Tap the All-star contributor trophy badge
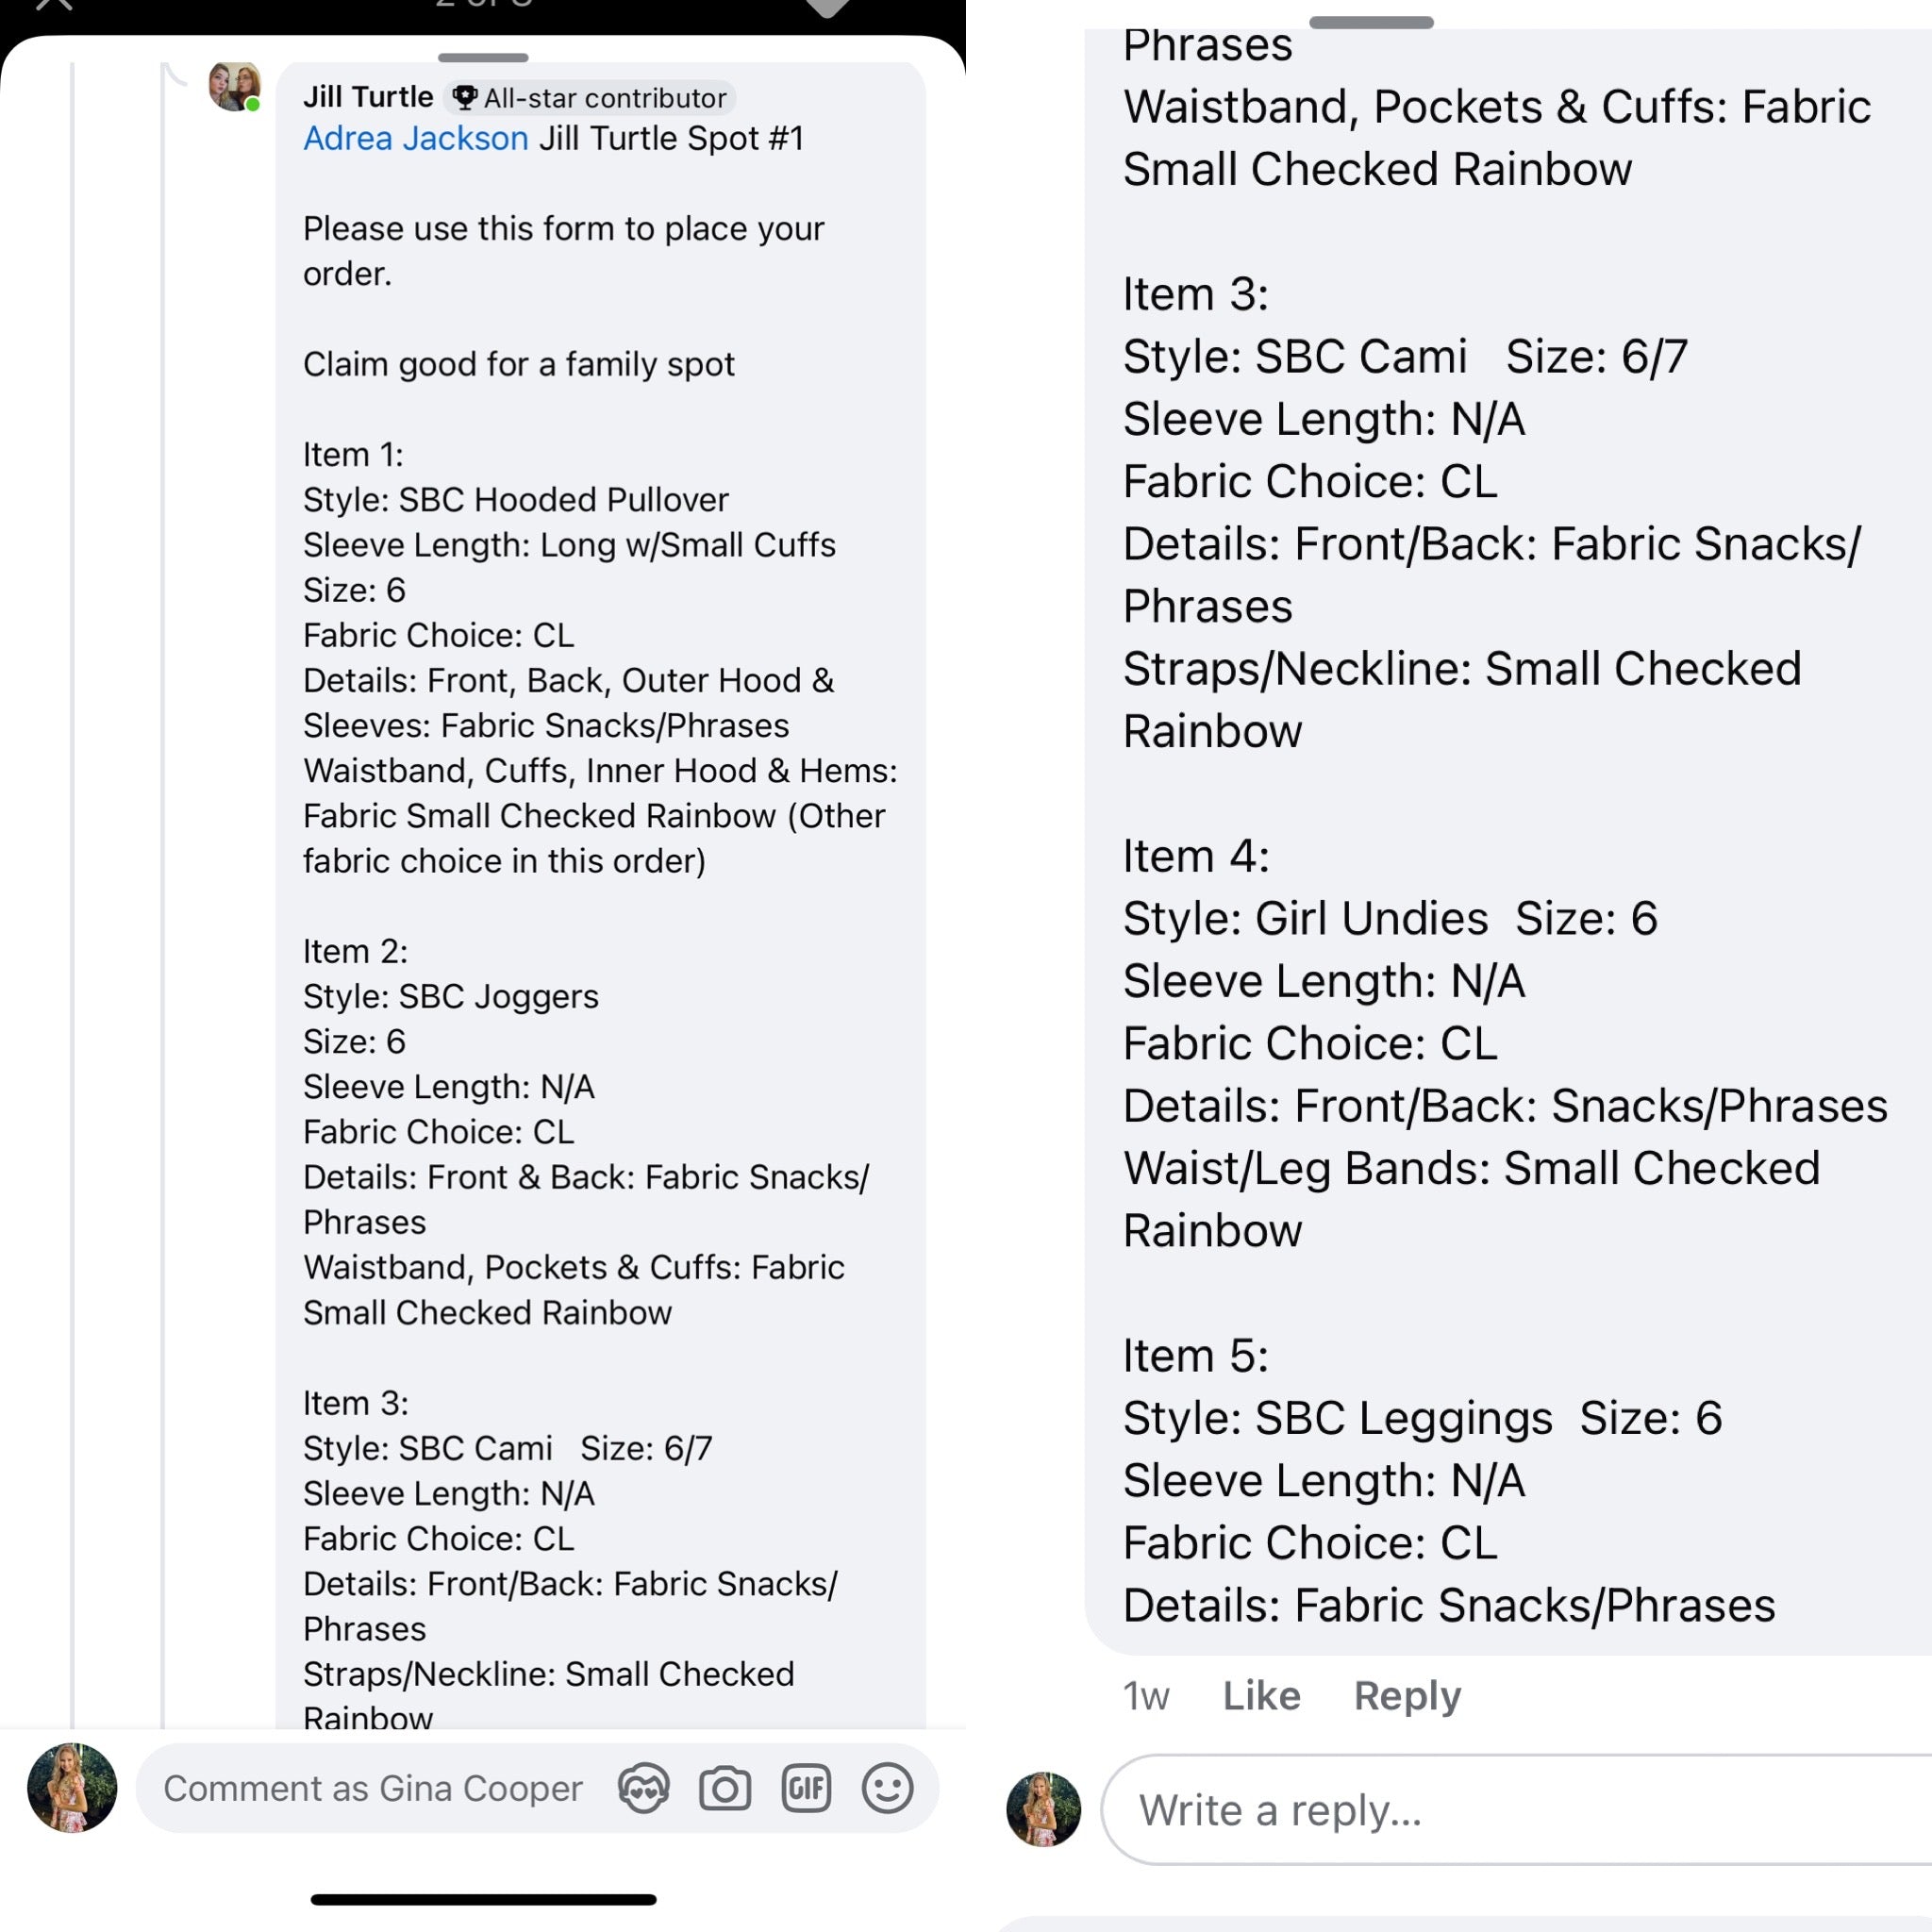The height and width of the screenshot is (1932, 1932). click(590, 98)
